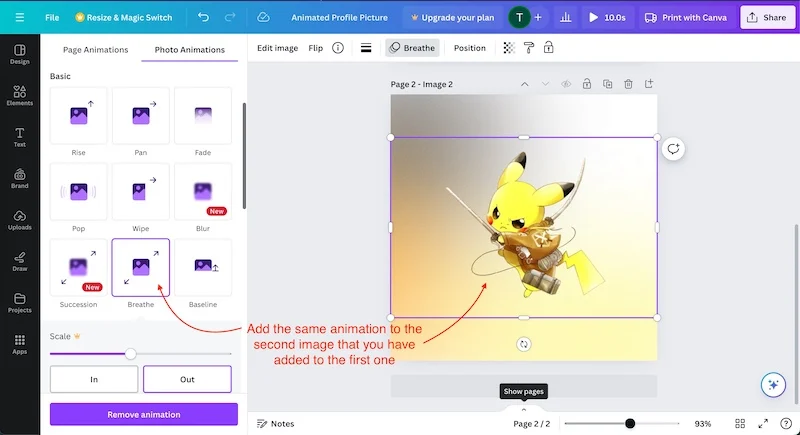This screenshot has width=800, height=435.
Task: Click the image info icon
Action: (338, 48)
